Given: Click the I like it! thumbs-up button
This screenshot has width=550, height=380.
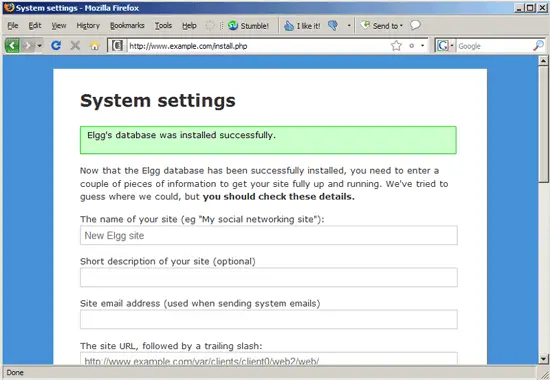Looking at the screenshot, I should tap(302, 26).
